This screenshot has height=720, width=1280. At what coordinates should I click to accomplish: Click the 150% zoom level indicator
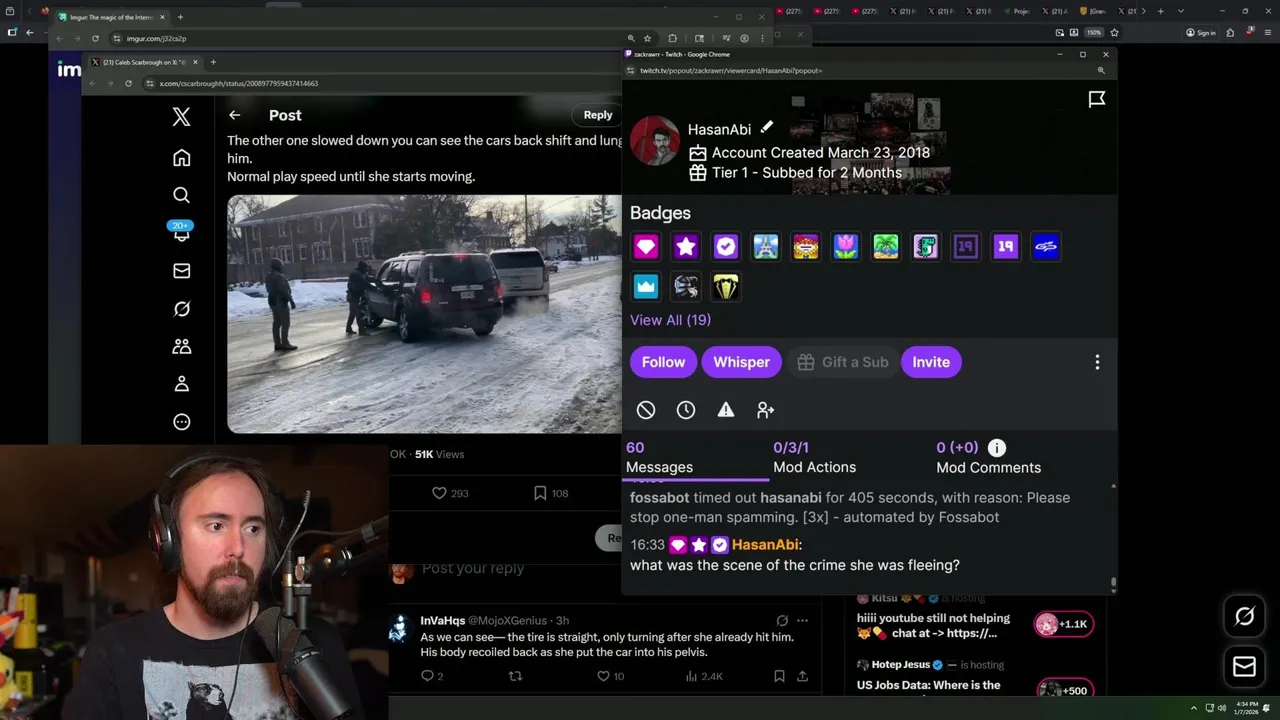pyautogui.click(x=1094, y=32)
